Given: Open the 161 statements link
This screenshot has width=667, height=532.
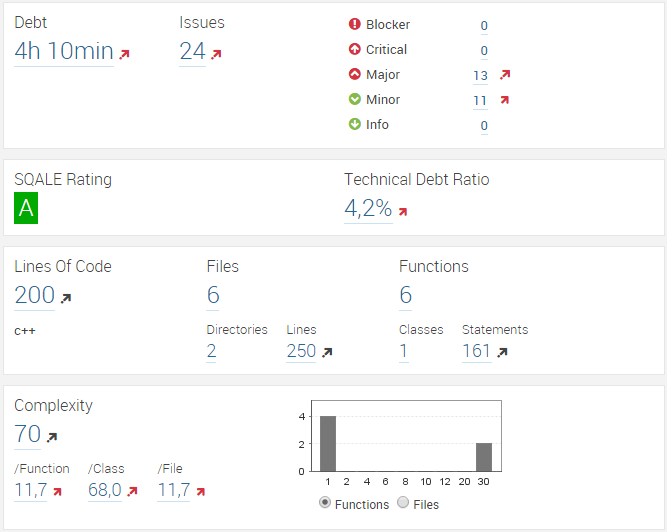Looking at the screenshot, I should [x=476, y=351].
